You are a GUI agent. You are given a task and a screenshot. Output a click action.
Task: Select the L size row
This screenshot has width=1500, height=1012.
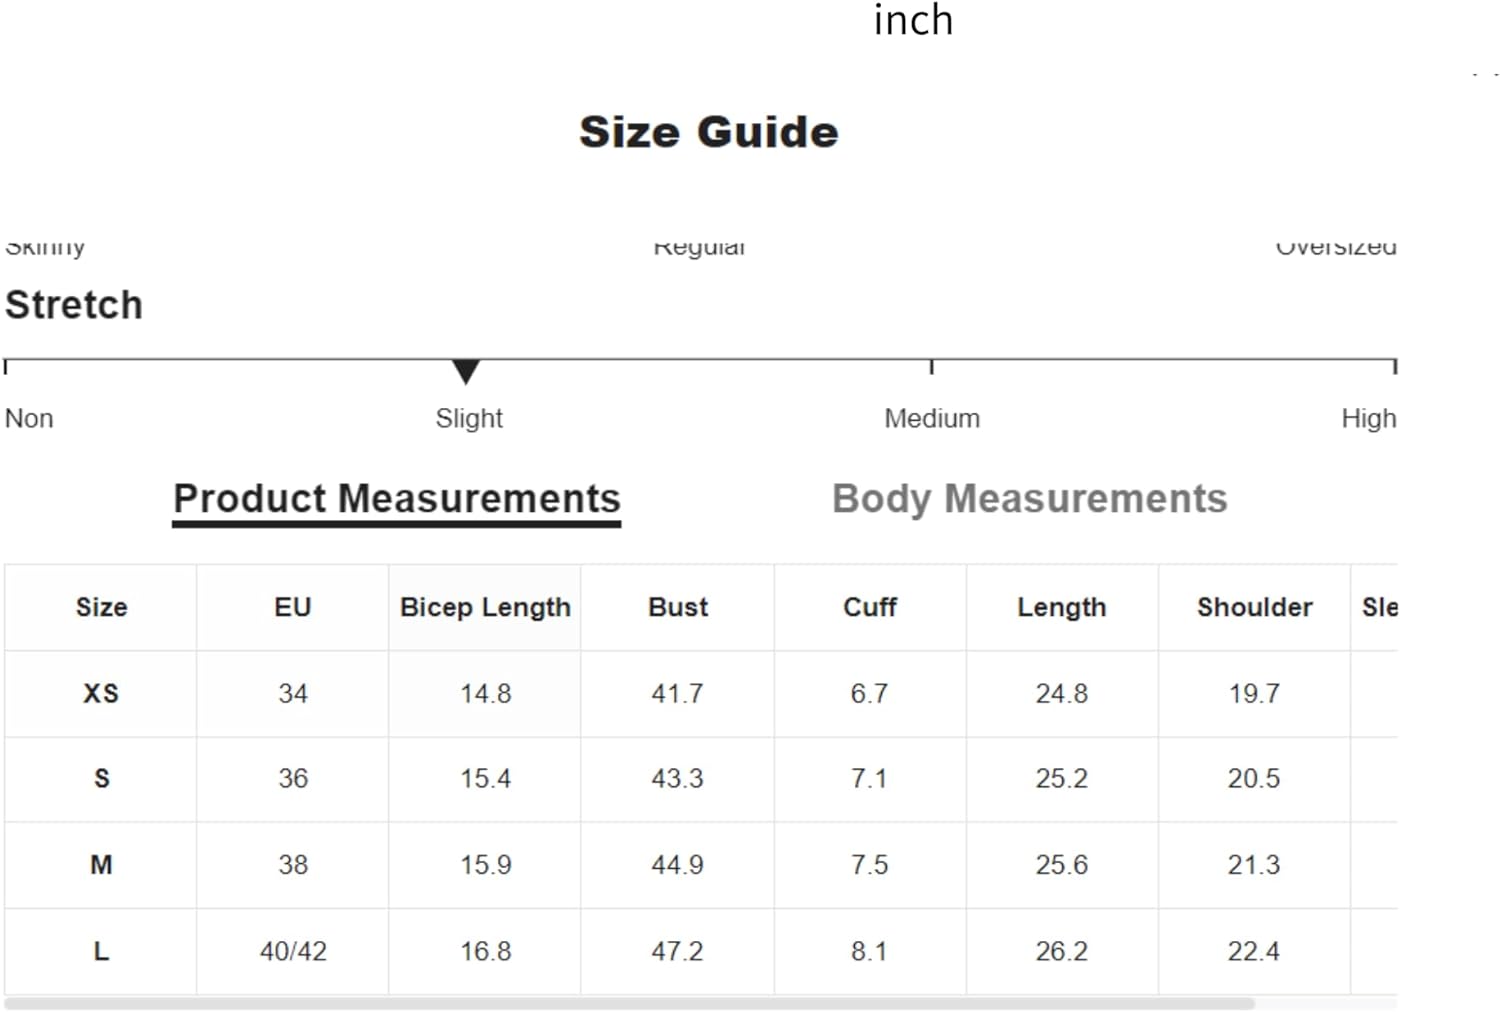pyautogui.click(x=700, y=951)
